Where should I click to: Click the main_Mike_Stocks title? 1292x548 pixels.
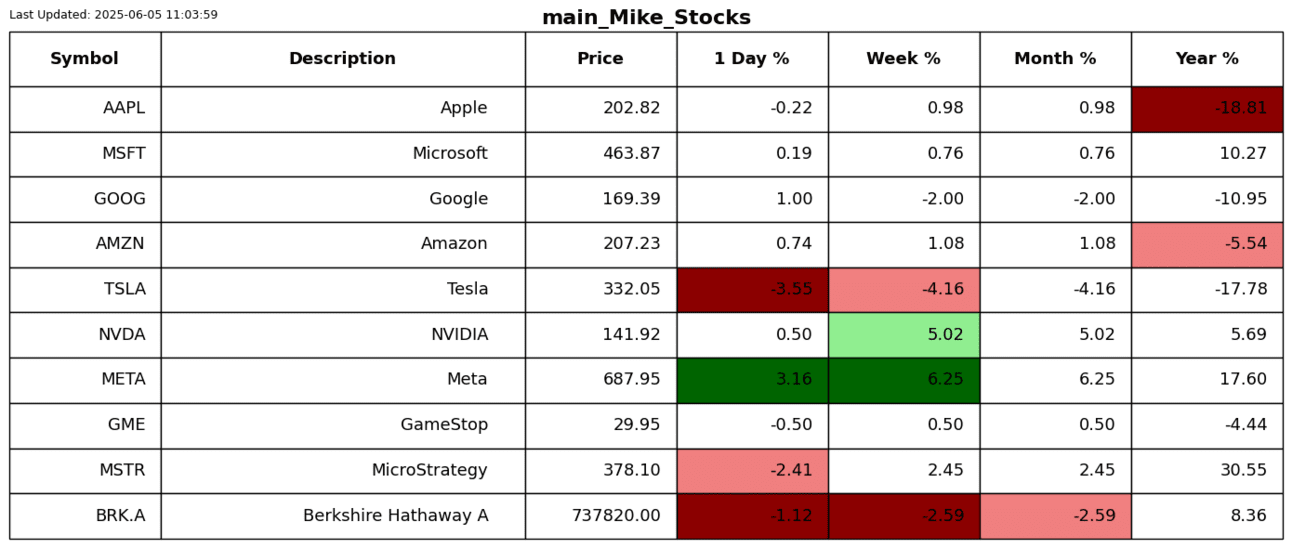(646, 18)
